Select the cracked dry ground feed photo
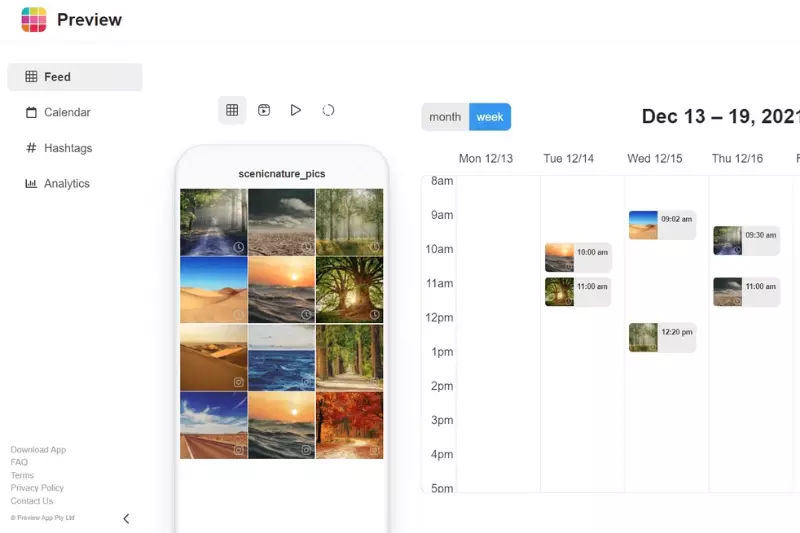This screenshot has width=800, height=533. (282, 222)
